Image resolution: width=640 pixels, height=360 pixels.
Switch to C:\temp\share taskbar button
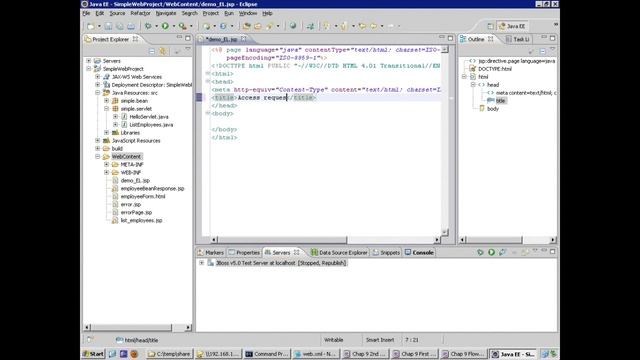tap(170, 354)
